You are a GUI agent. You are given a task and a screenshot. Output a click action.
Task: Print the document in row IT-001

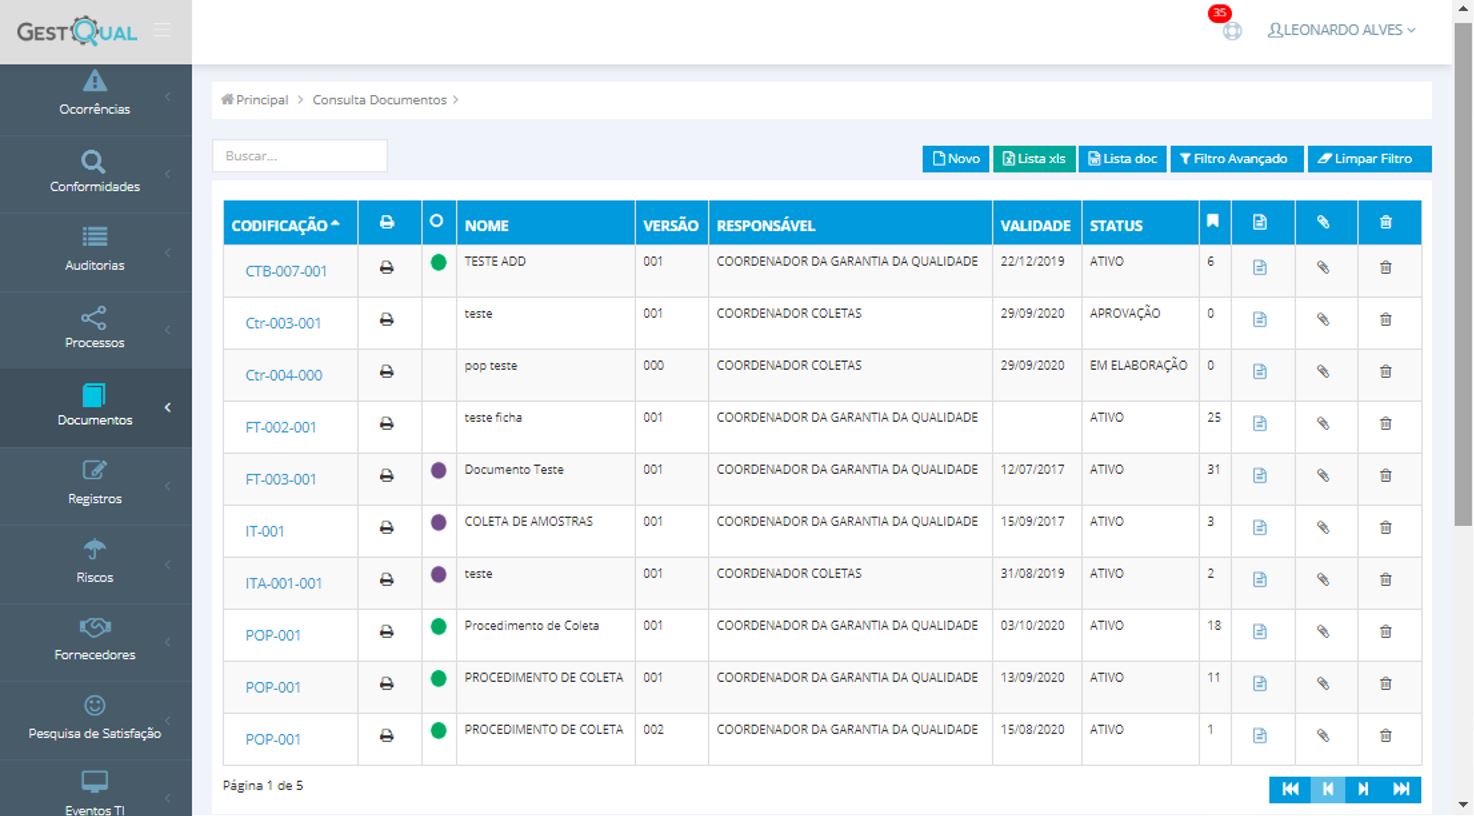[x=386, y=528]
